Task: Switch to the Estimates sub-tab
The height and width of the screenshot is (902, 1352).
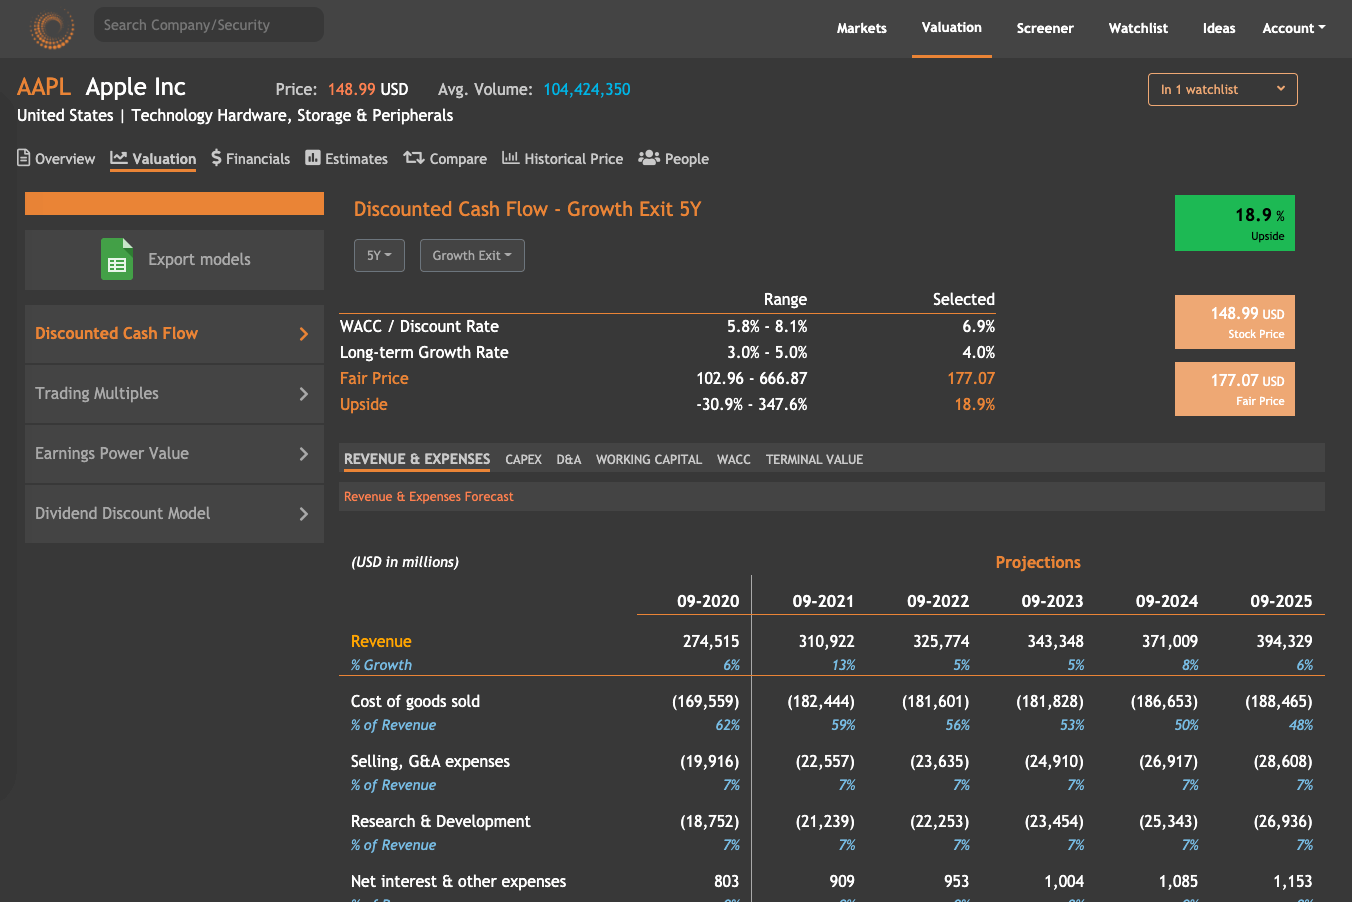Action: click(x=346, y=158)
